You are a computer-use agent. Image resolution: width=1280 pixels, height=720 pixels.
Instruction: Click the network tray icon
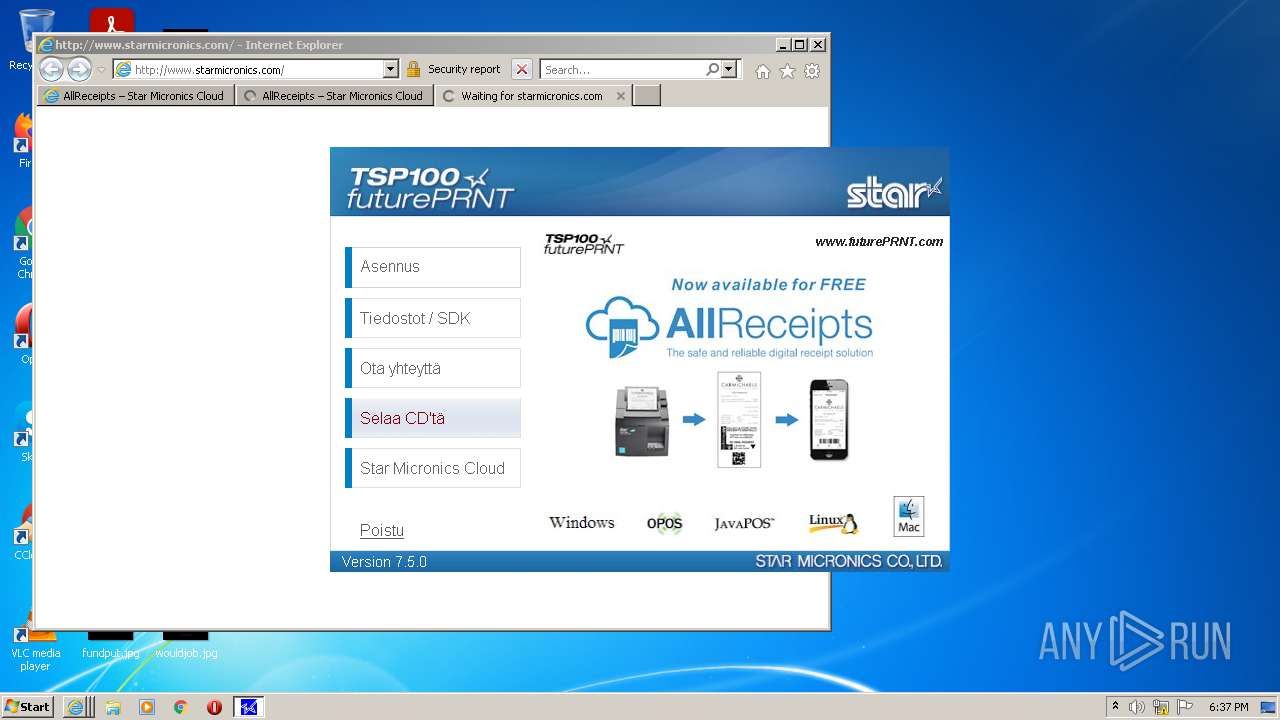point(1161,707)
